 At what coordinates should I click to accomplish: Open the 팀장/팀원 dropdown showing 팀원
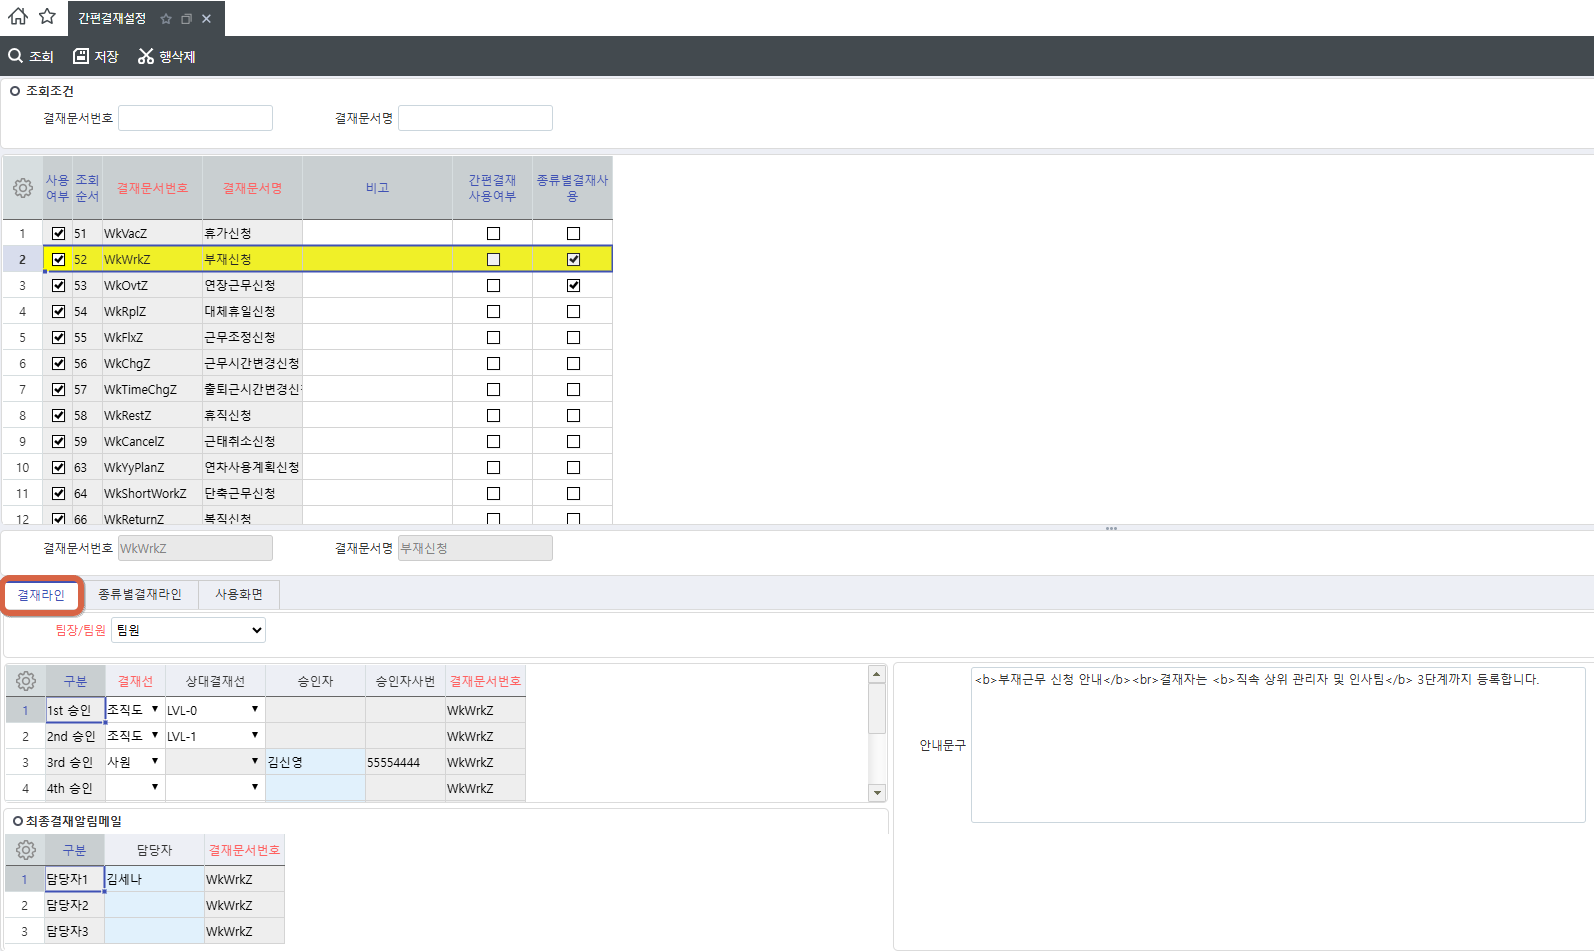(188, 630)
